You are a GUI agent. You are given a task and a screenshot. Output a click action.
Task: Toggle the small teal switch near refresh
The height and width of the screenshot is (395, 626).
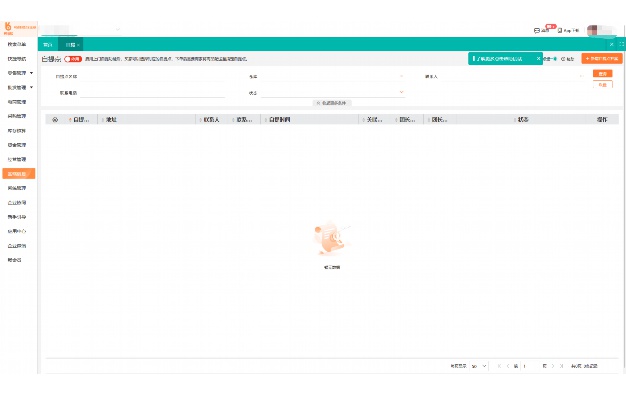point(553,59)
